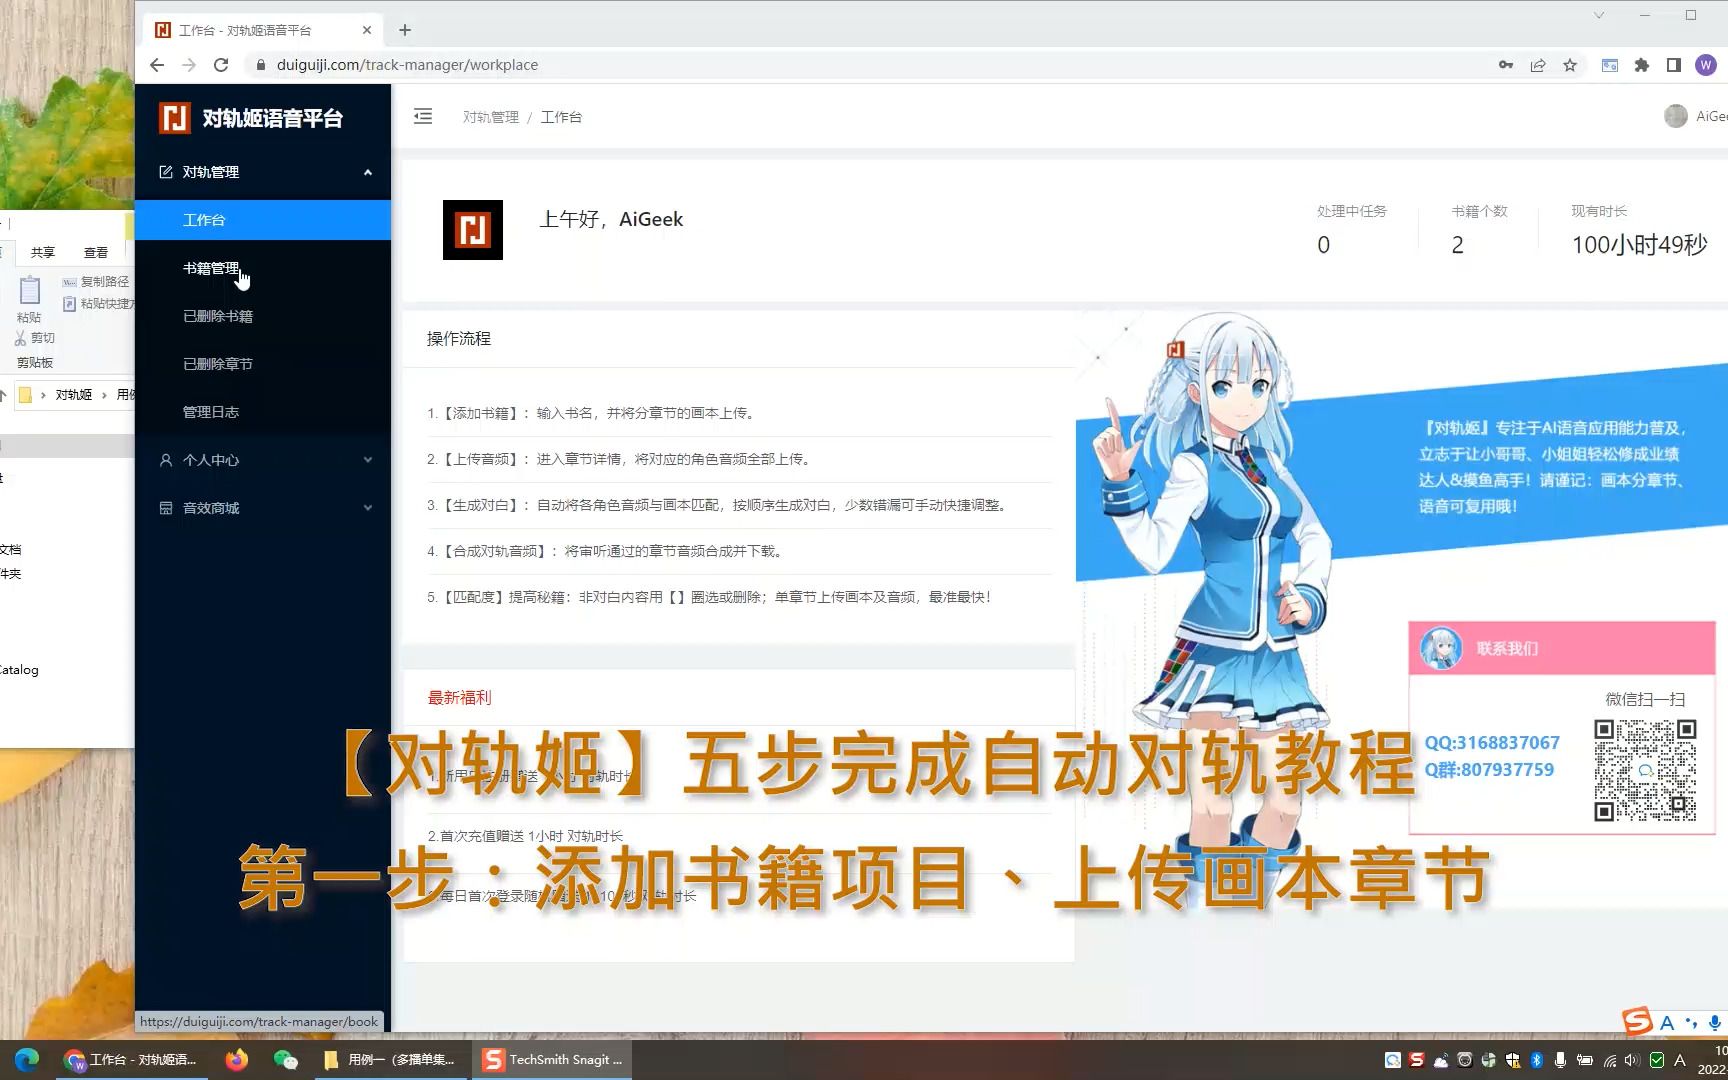Bookmark the page with the star icon

tap(1571, 64)
